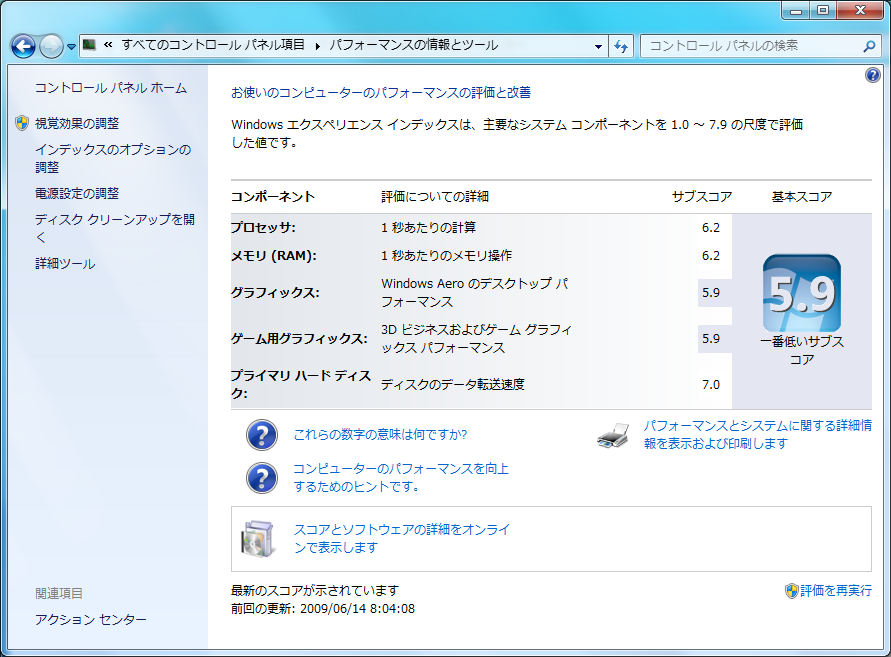Open help via the blue question mark icon
Image resolution: width=891 pixels, height=657 pixels.
coord(872,76)
